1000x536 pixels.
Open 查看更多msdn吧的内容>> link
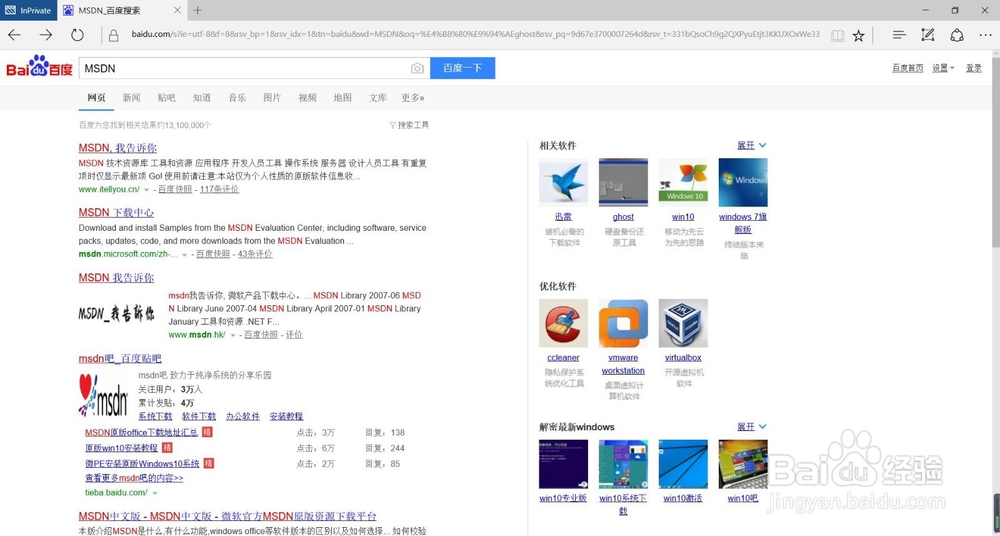134,478
